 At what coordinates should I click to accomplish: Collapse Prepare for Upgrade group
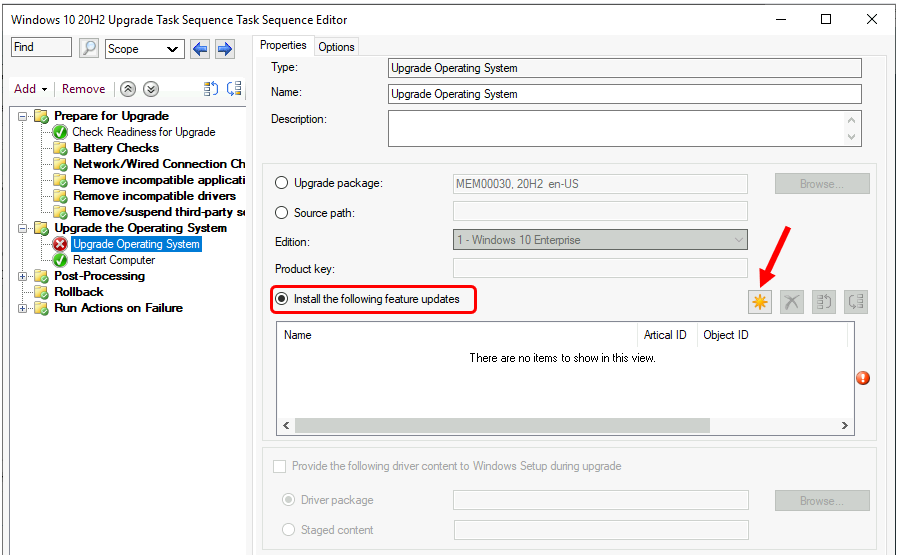coord(22,116)
